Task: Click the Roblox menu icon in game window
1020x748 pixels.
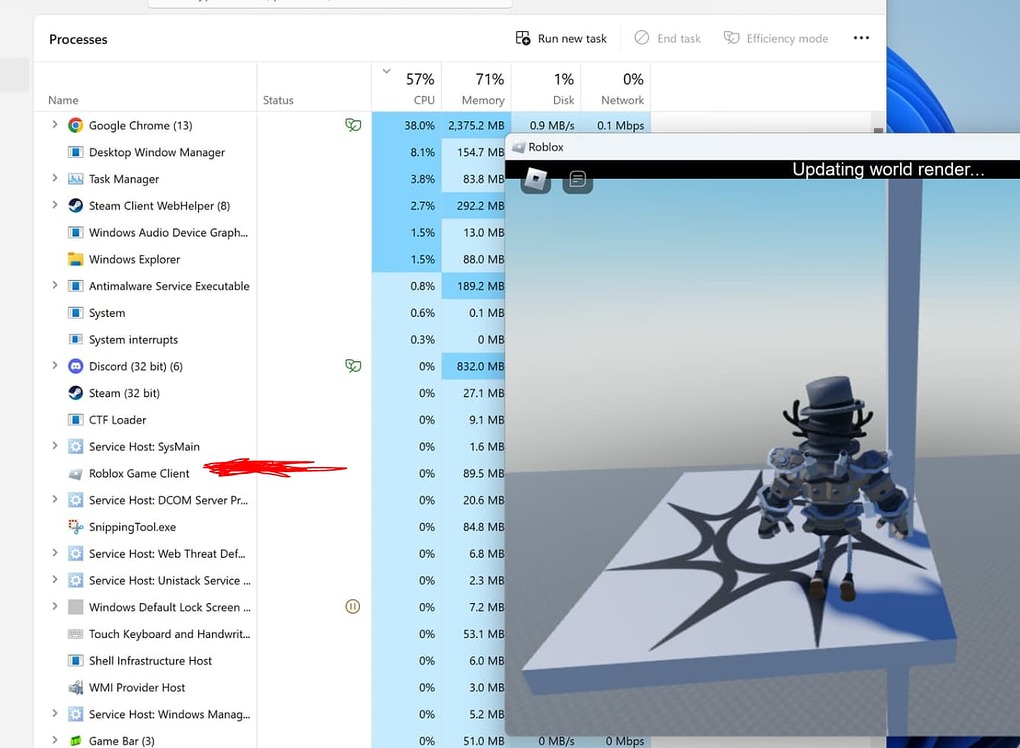Action: click(533, 181)
